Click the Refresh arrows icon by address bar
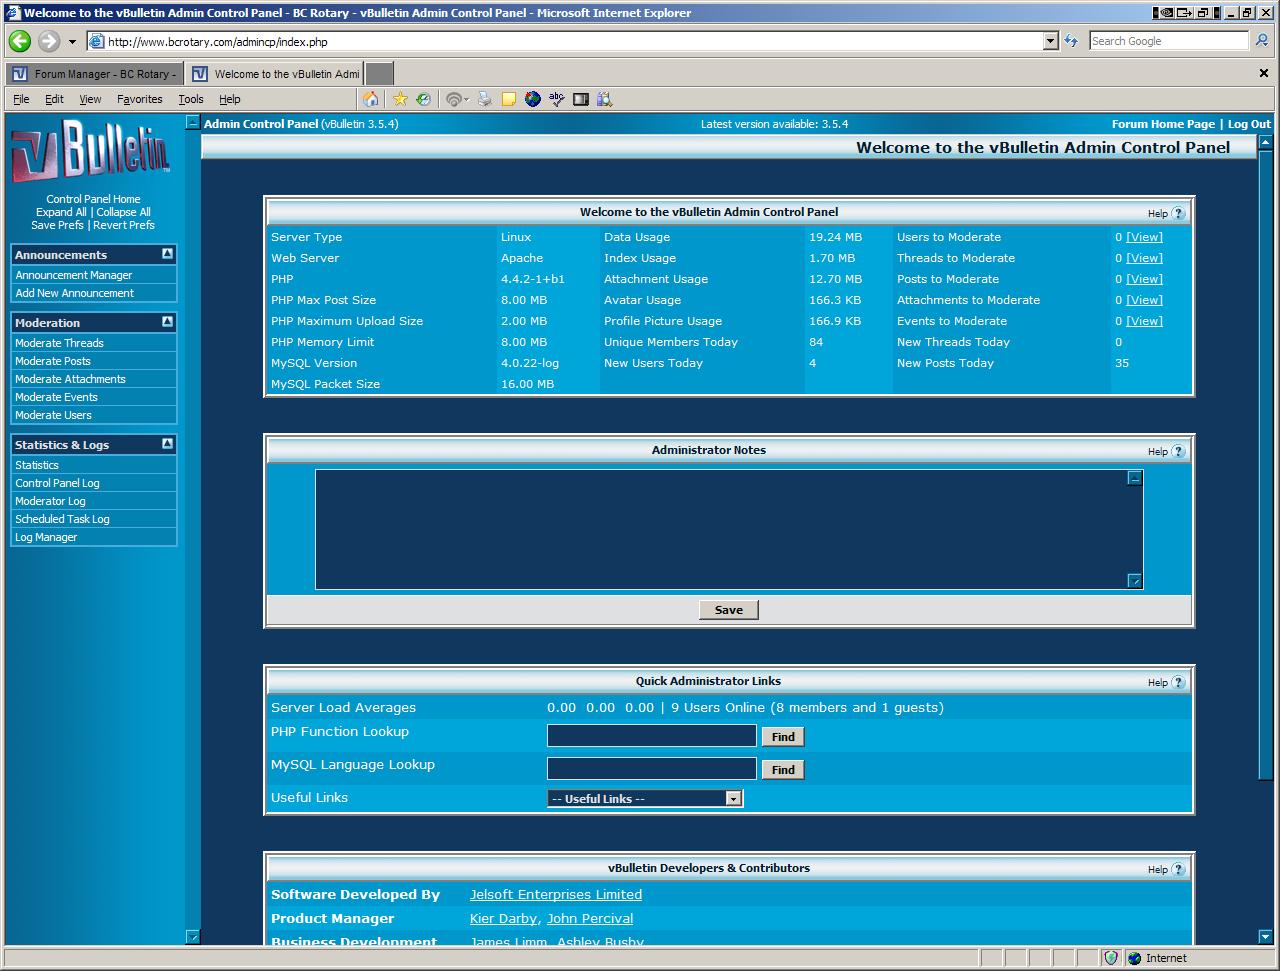The height and width of the screenshot is (971, 1280). 1071,41
